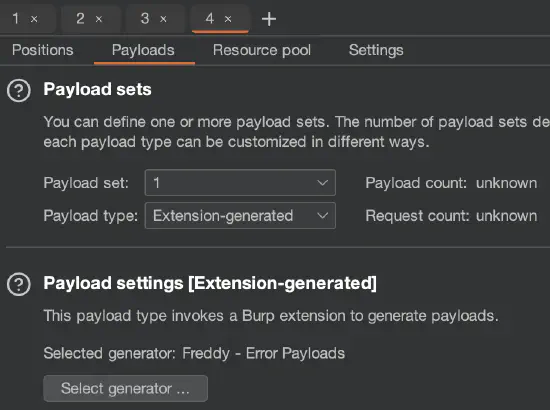
Task: Select Intruder tab 4
Action: (x=210, y=19)
